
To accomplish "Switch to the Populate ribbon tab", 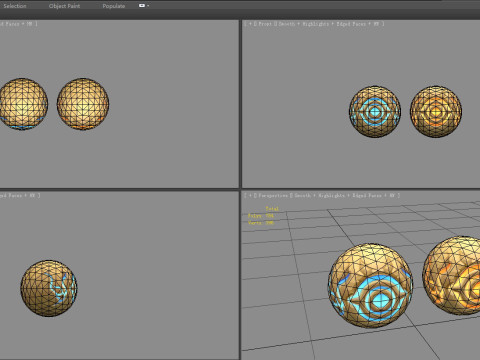I will tap(114, 6).
